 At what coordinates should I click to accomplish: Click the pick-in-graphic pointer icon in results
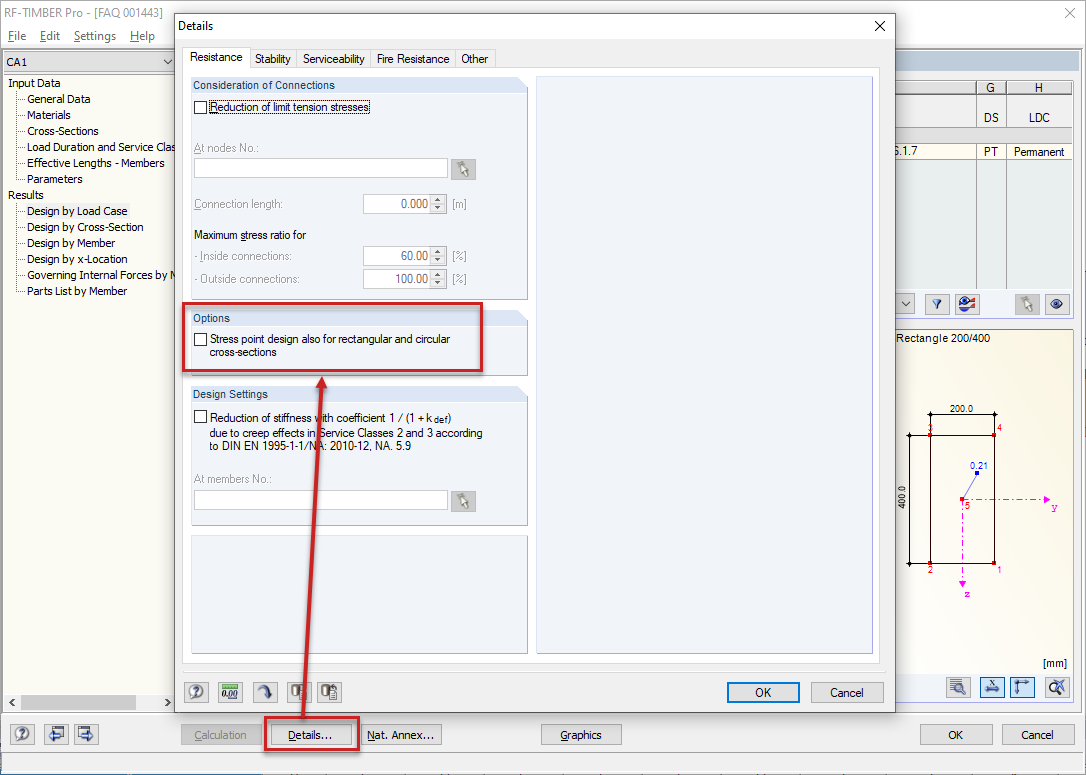1027,304
